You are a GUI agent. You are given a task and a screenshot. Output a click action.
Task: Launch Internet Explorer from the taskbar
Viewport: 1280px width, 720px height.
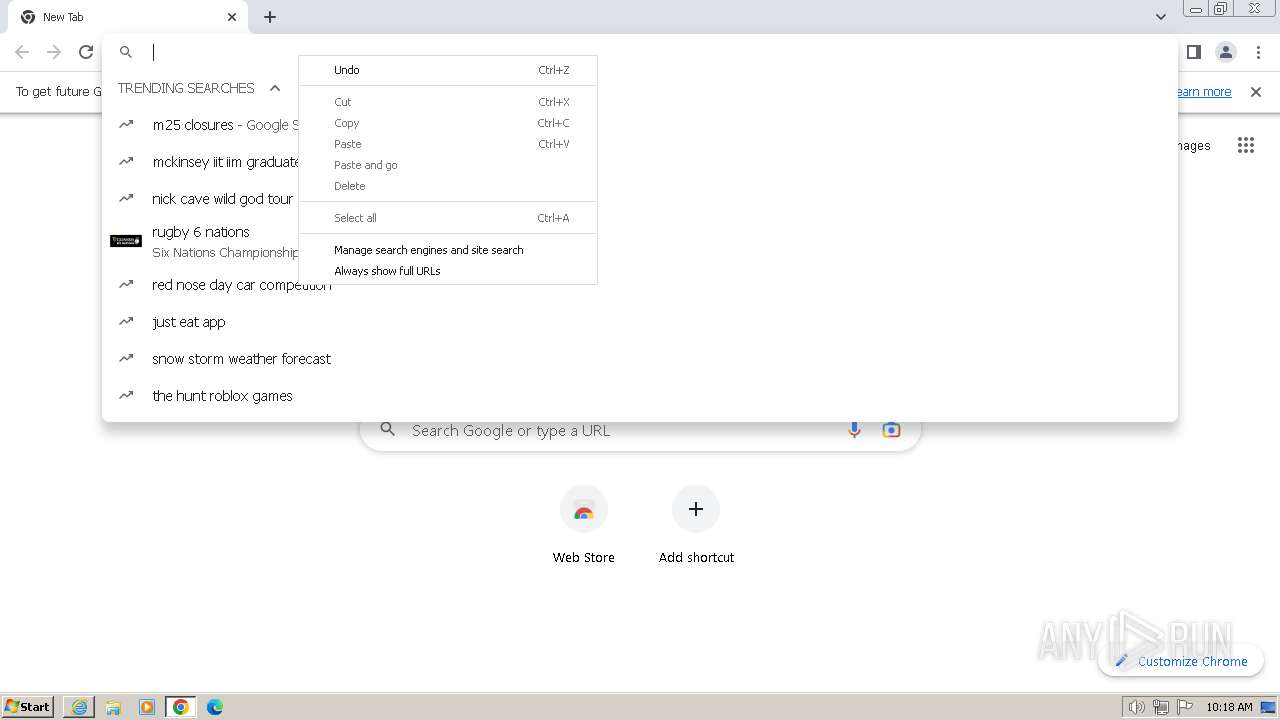coord(79,707)
